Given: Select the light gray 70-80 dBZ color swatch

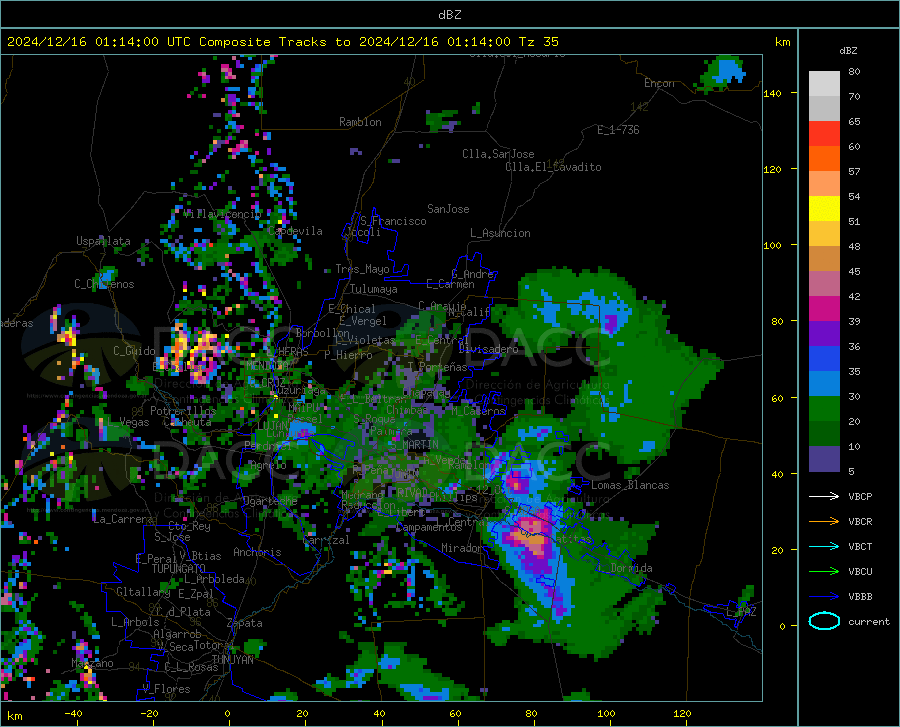Looking at the screenshot, I should 824,84.
